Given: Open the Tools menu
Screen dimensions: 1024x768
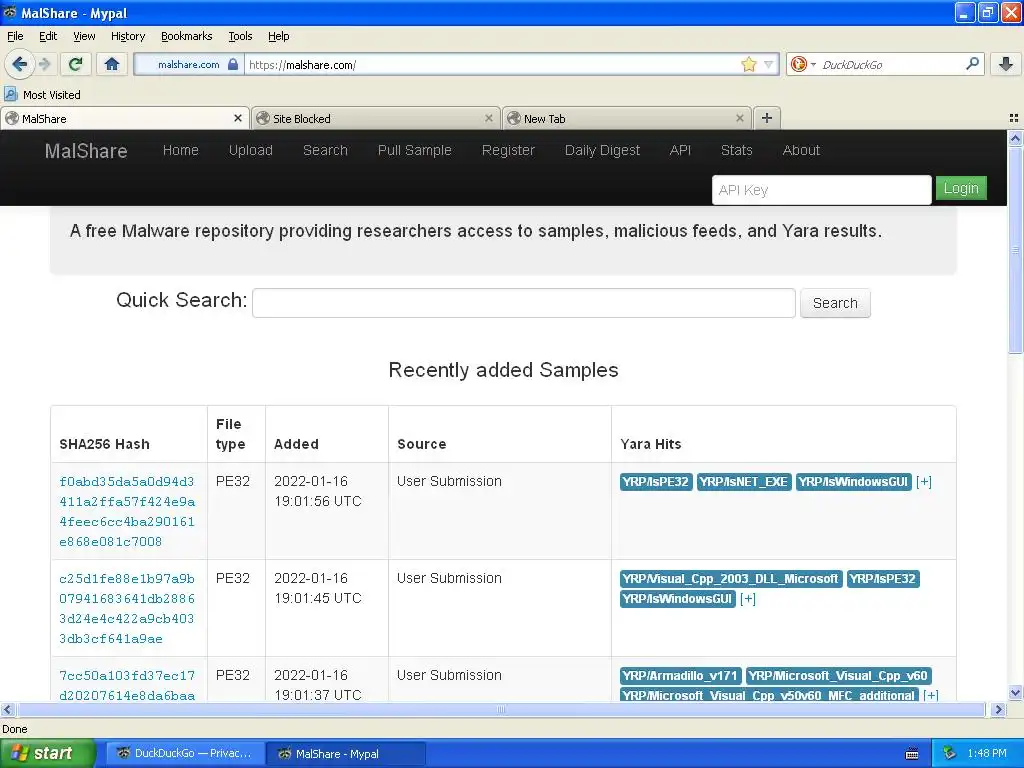Looking at the screenshot, I should click(x=240, y=36).
